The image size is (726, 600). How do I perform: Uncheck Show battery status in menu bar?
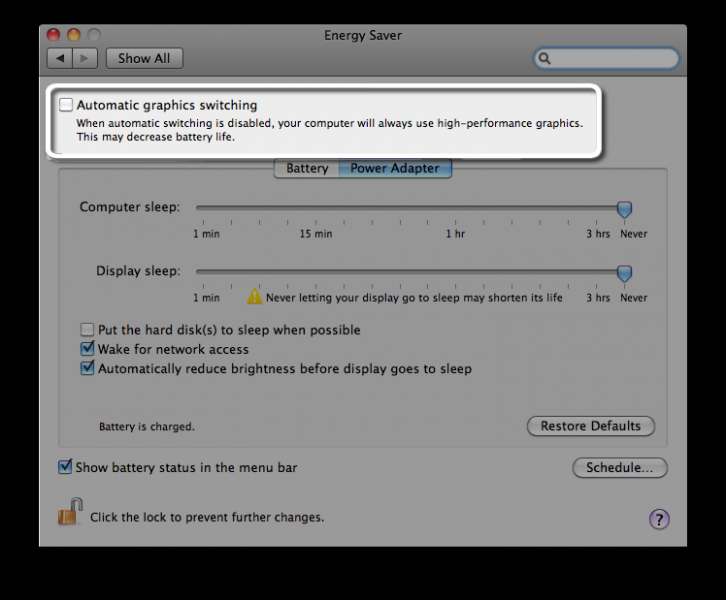coord(65,467)
